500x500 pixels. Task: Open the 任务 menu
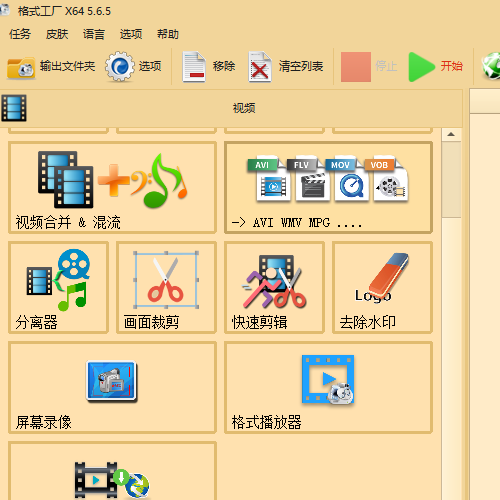(x=20, y=34)
